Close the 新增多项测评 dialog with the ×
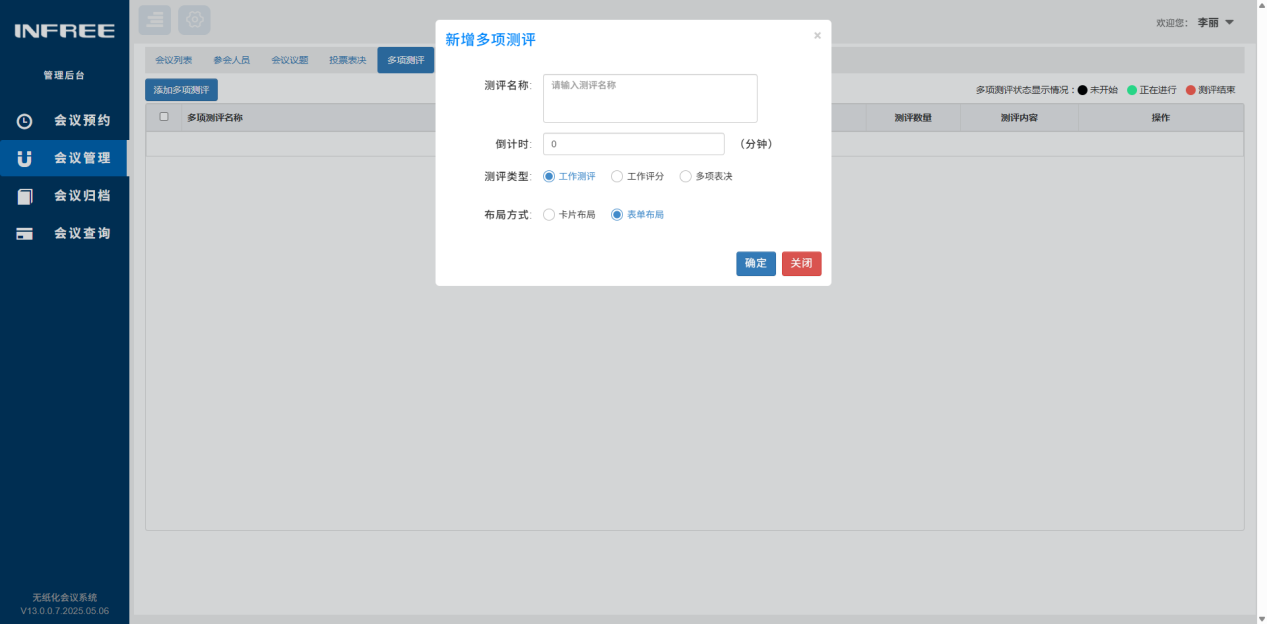 (817, 36)
